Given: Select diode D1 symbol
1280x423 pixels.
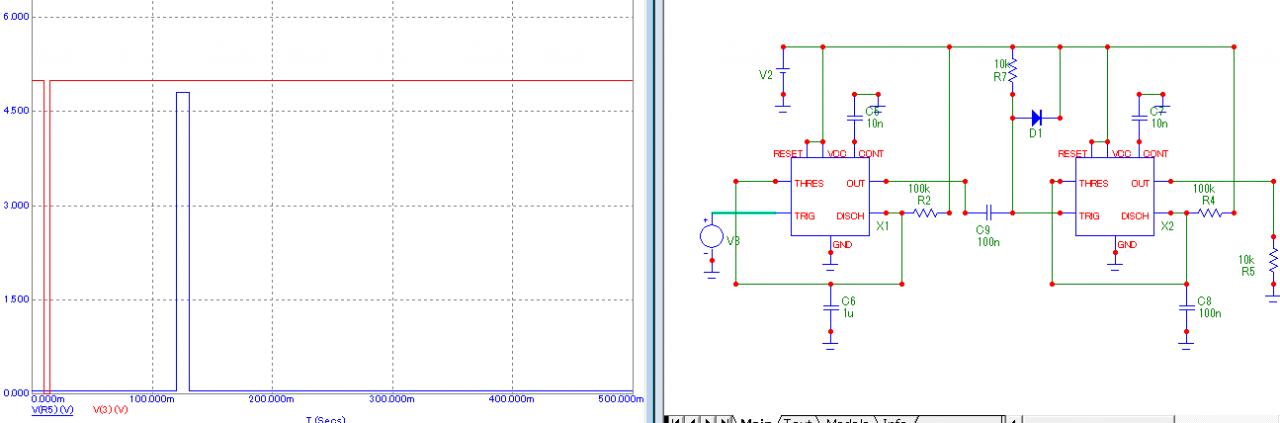Looking at the screenshot, I should click(x=1036, y=117).
